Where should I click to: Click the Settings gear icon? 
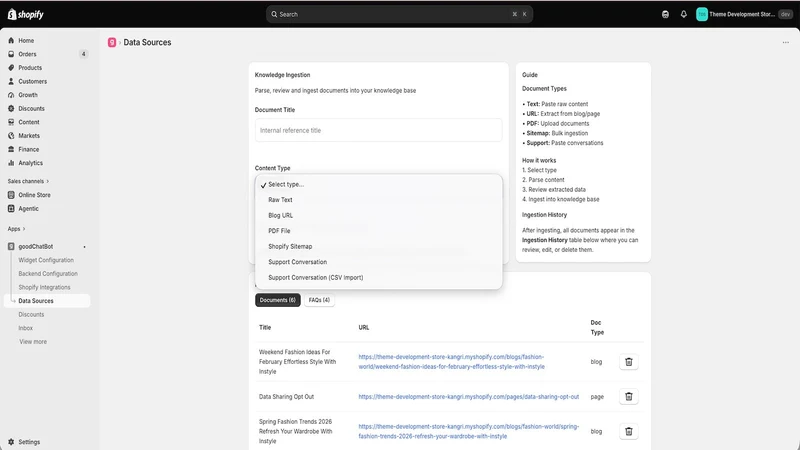click(x=11, y=442)
